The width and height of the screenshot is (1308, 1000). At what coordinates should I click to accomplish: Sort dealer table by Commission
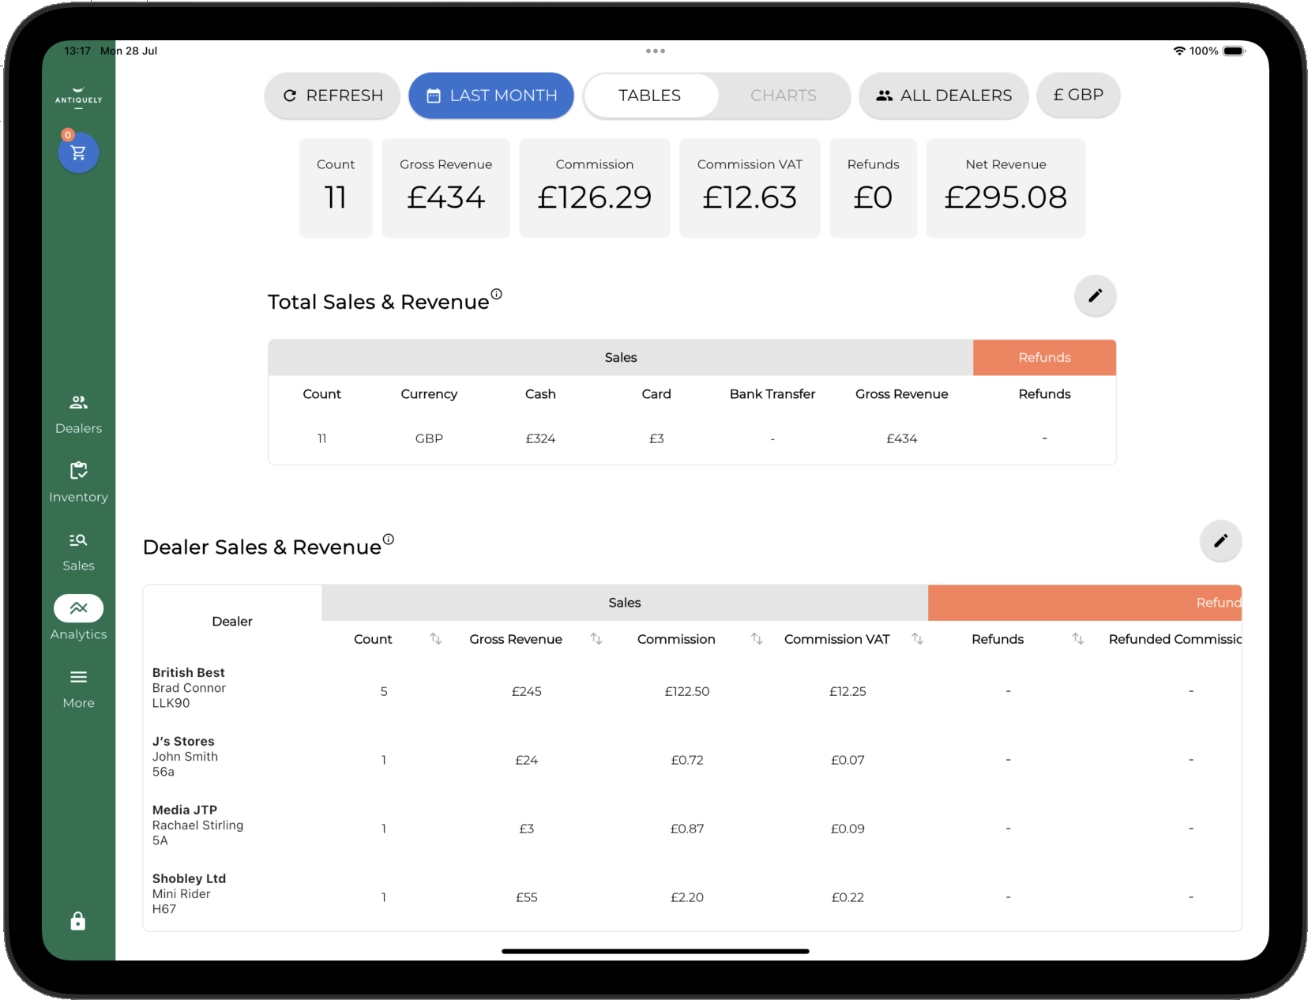[x=757, y=639]
